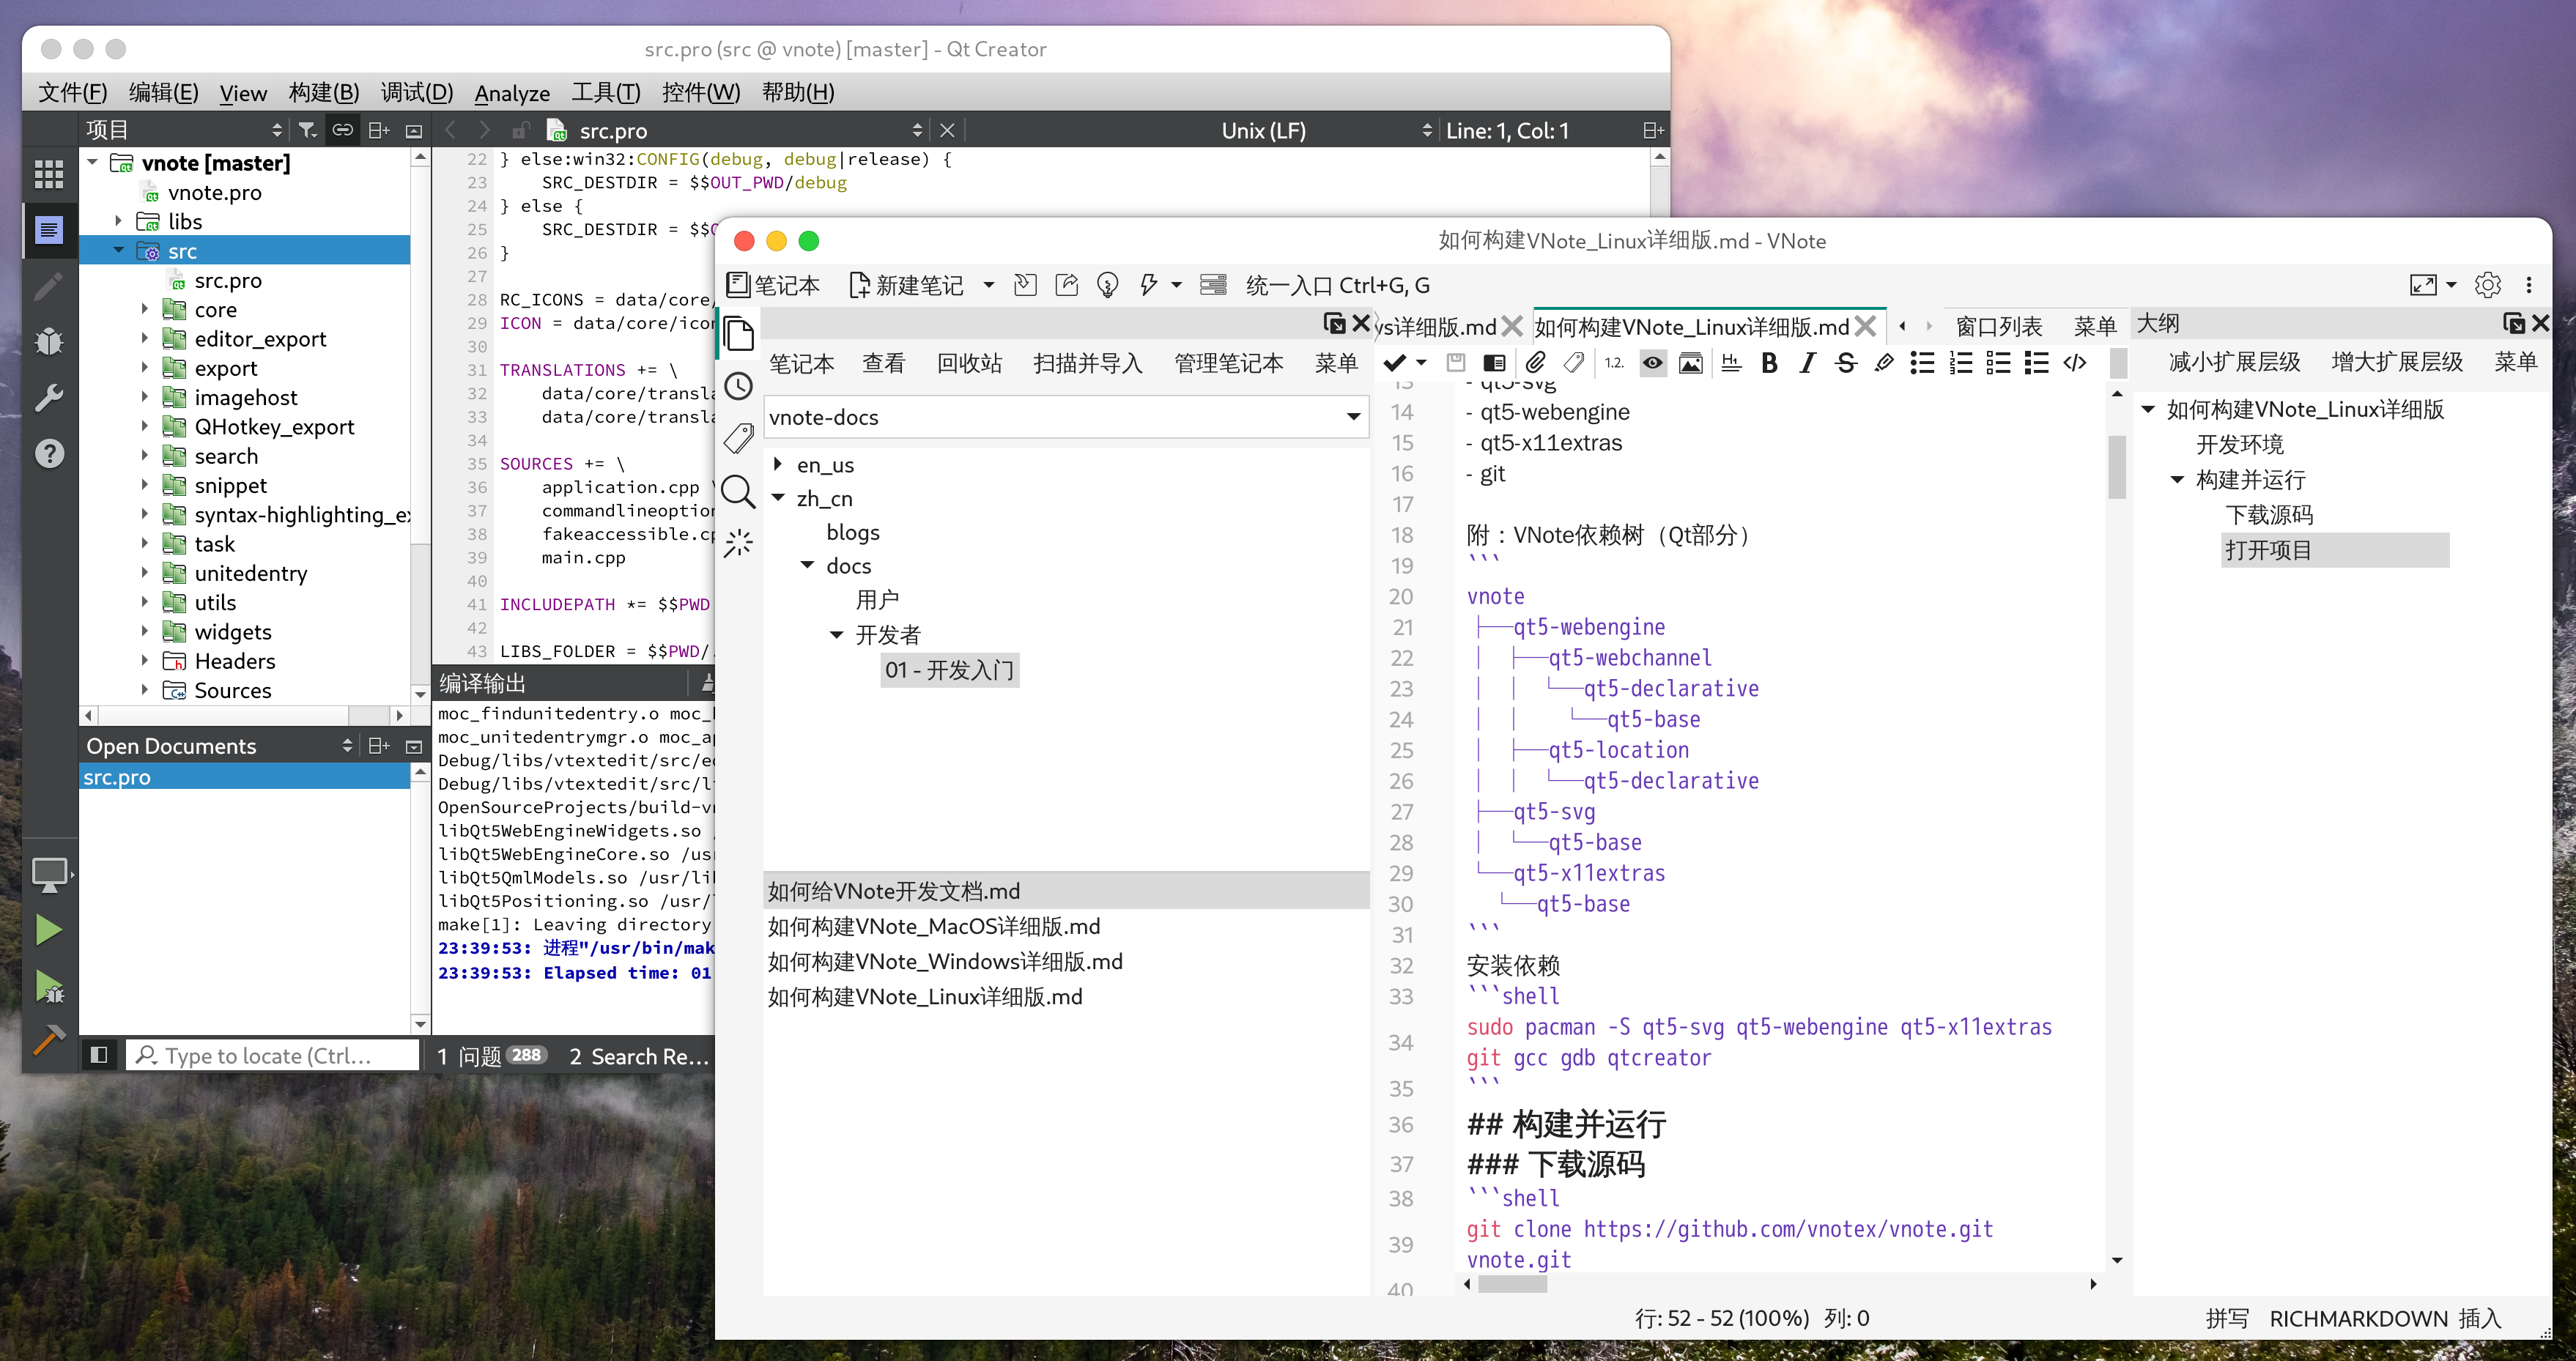Open Debug mode bug icon in Qt Creator
2576x1361 pixels.
click(49, 342)
